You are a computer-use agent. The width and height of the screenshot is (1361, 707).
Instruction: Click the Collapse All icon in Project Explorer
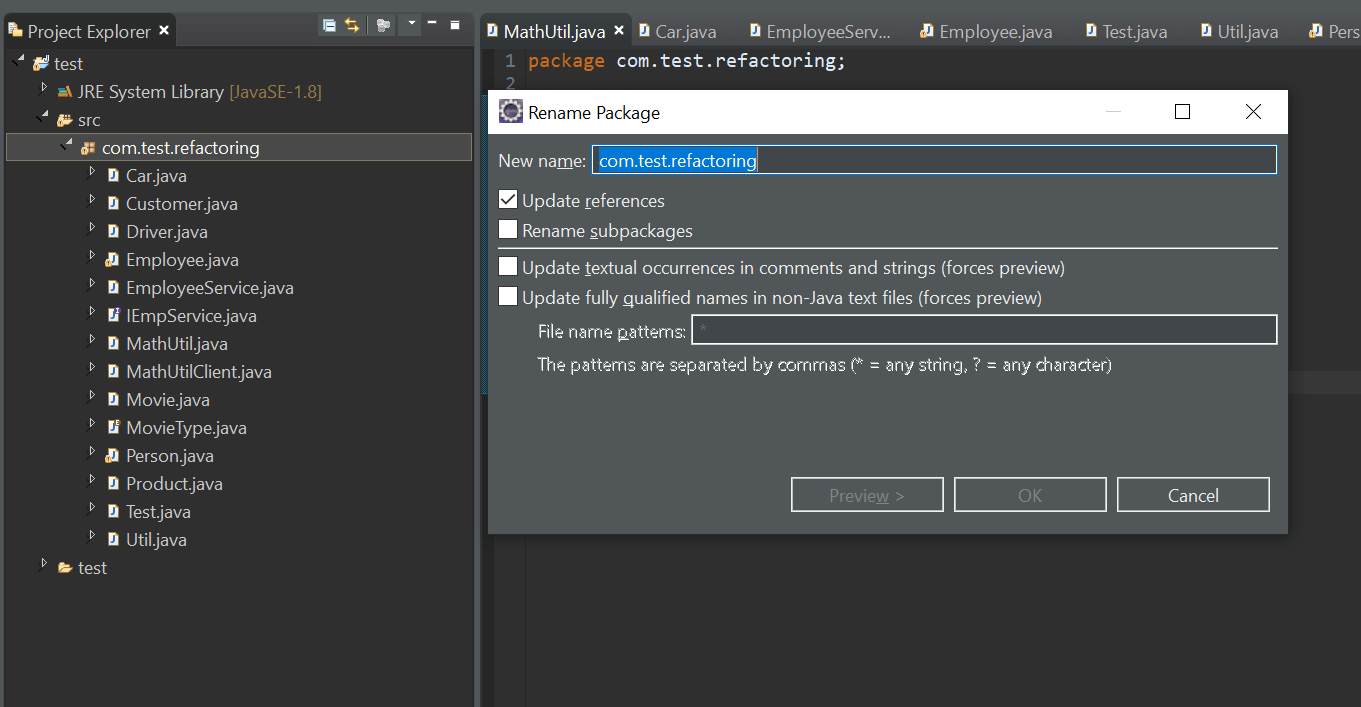point(329,25)
